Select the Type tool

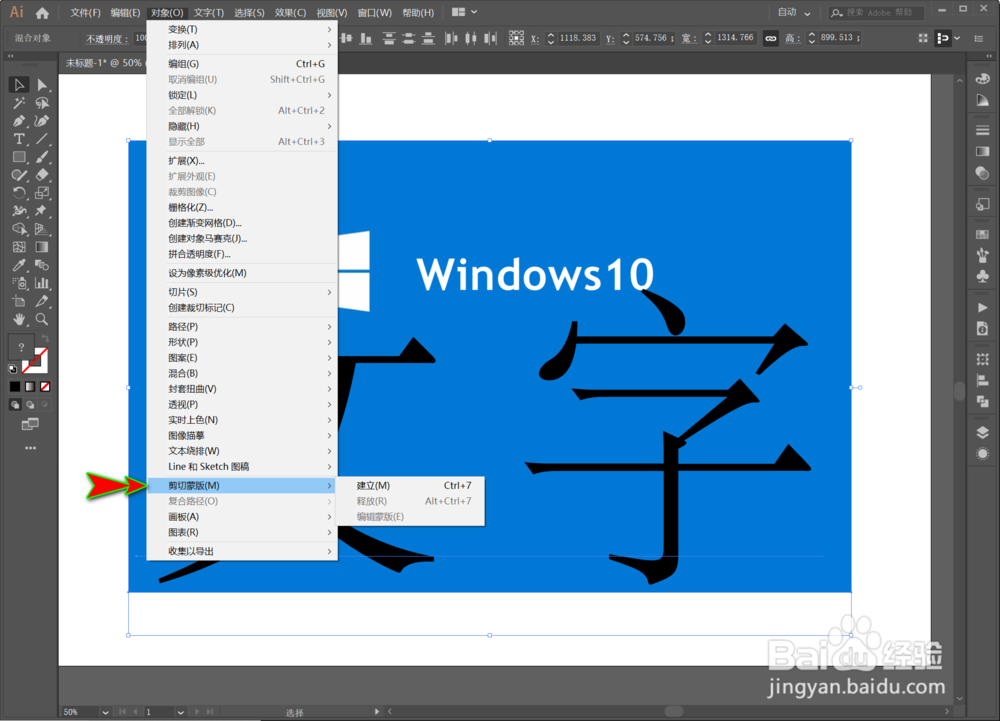click(x=19, y=138)
